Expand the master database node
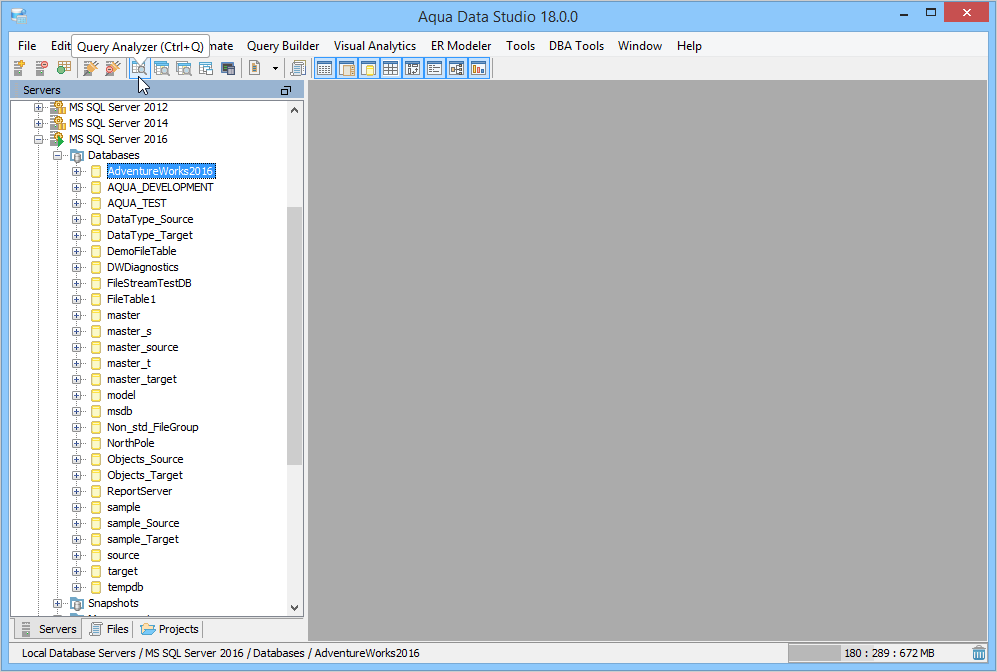This screenshot has height=672, width=997. 76,315
